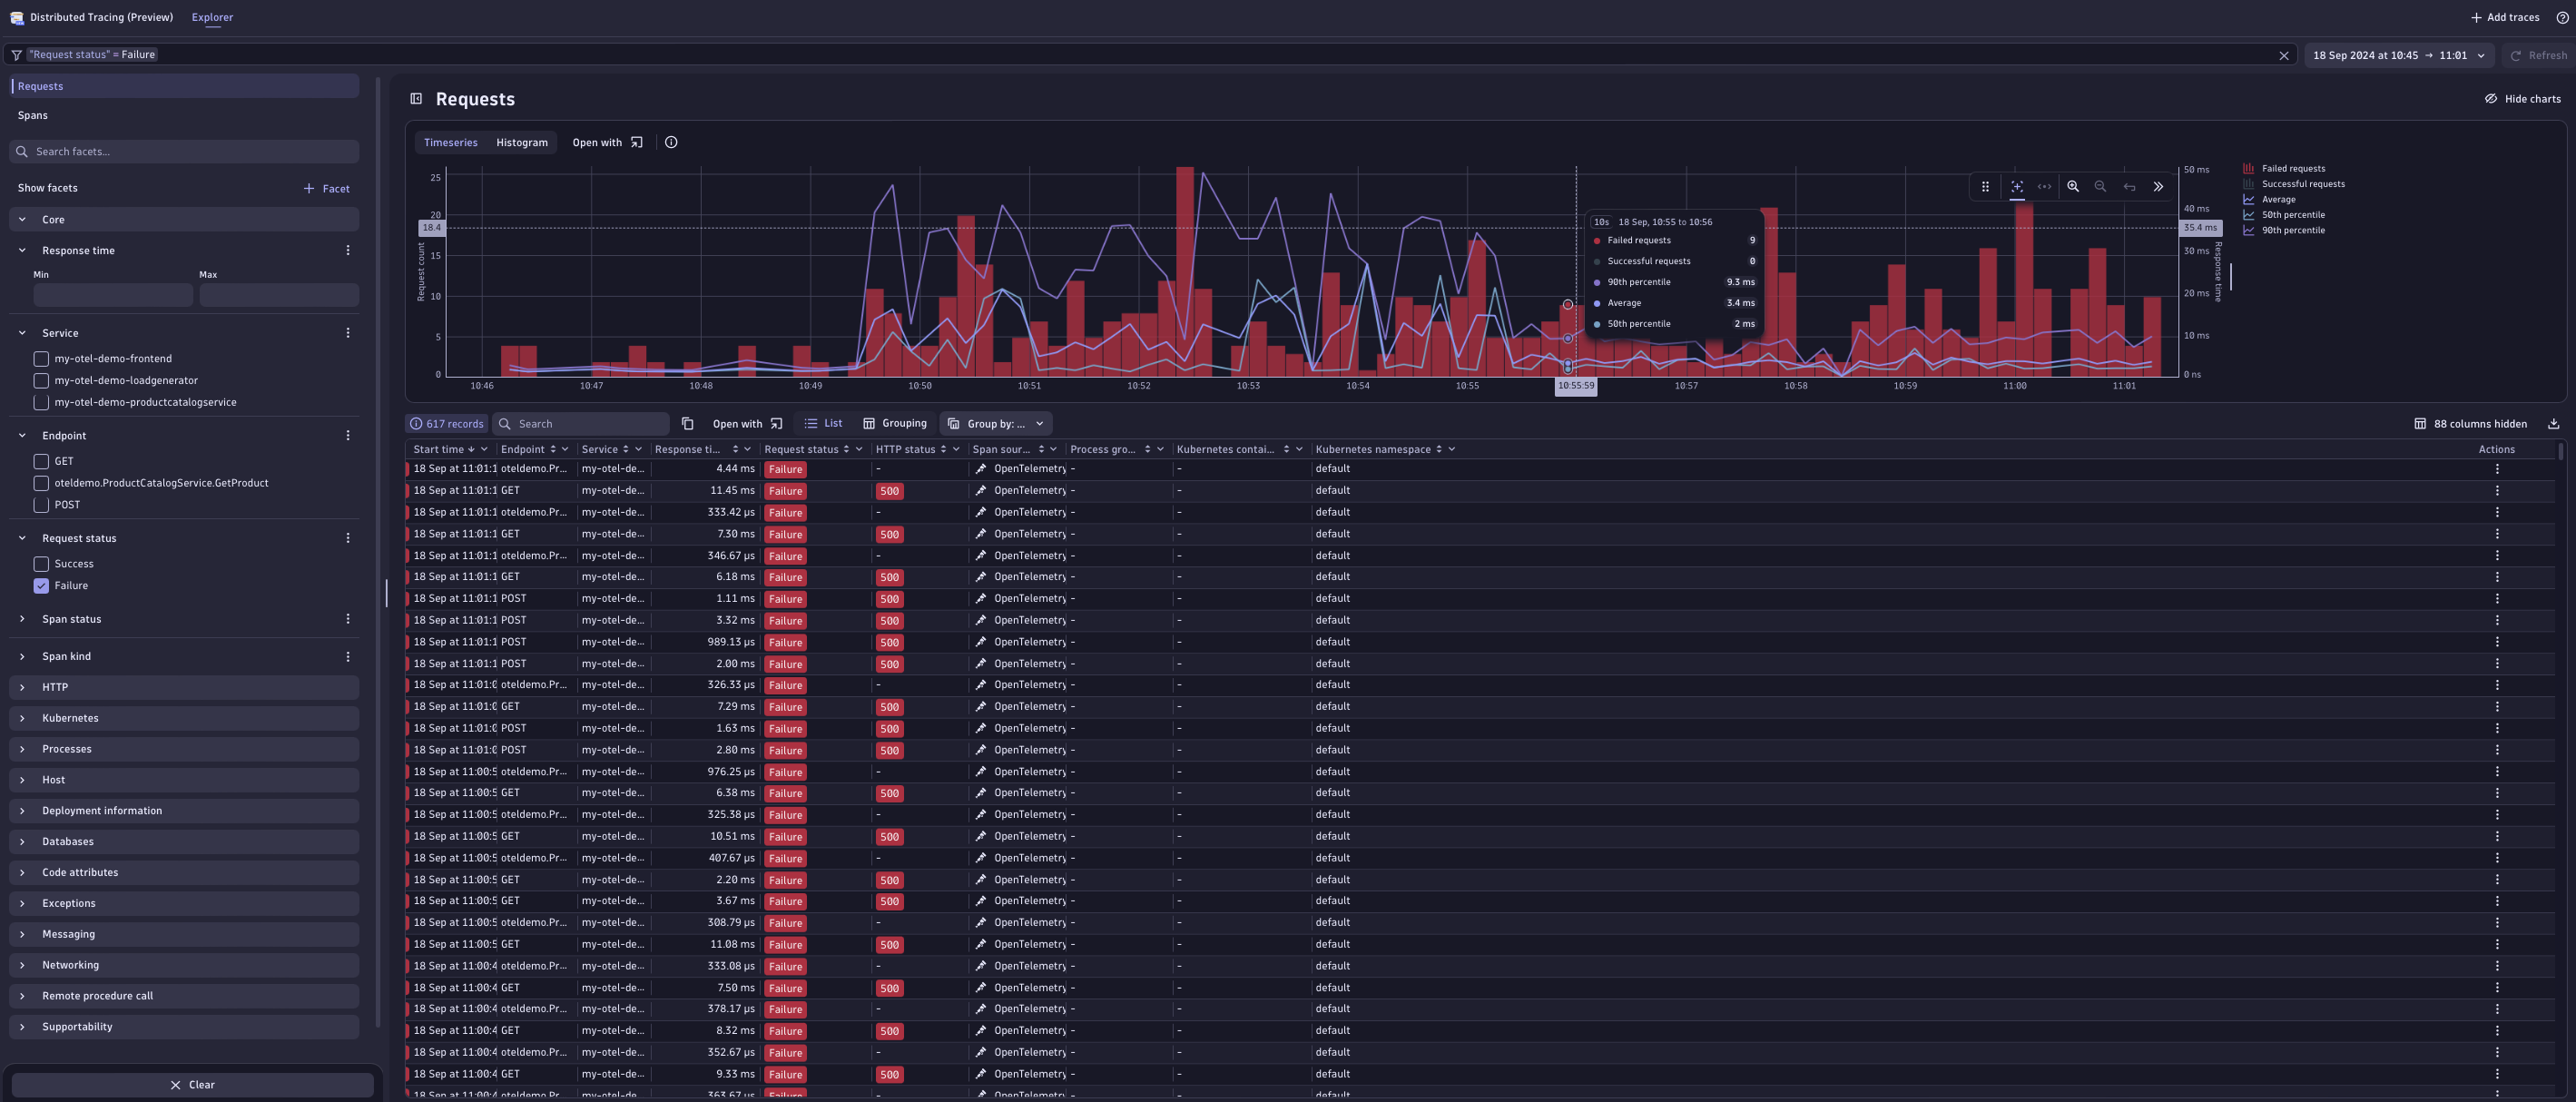Collapse the Response time facet section
This screenshot has width=2576, height=1102.
point(22,250)
